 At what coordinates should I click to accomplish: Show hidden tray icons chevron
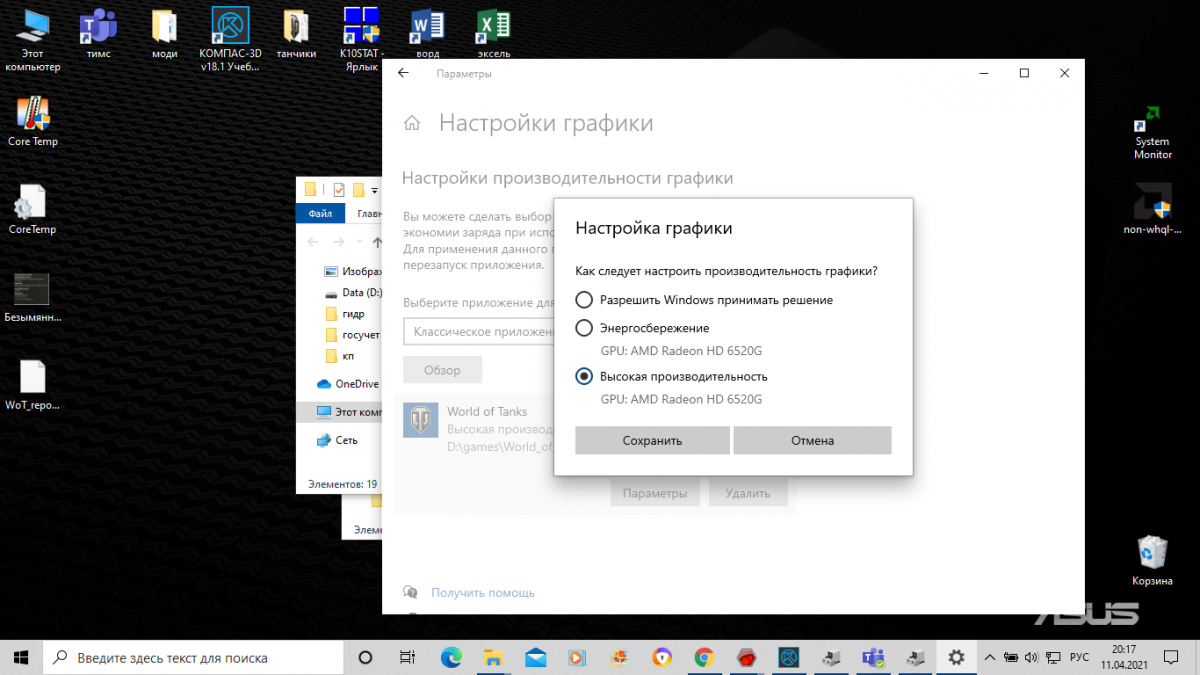(990, 657)
